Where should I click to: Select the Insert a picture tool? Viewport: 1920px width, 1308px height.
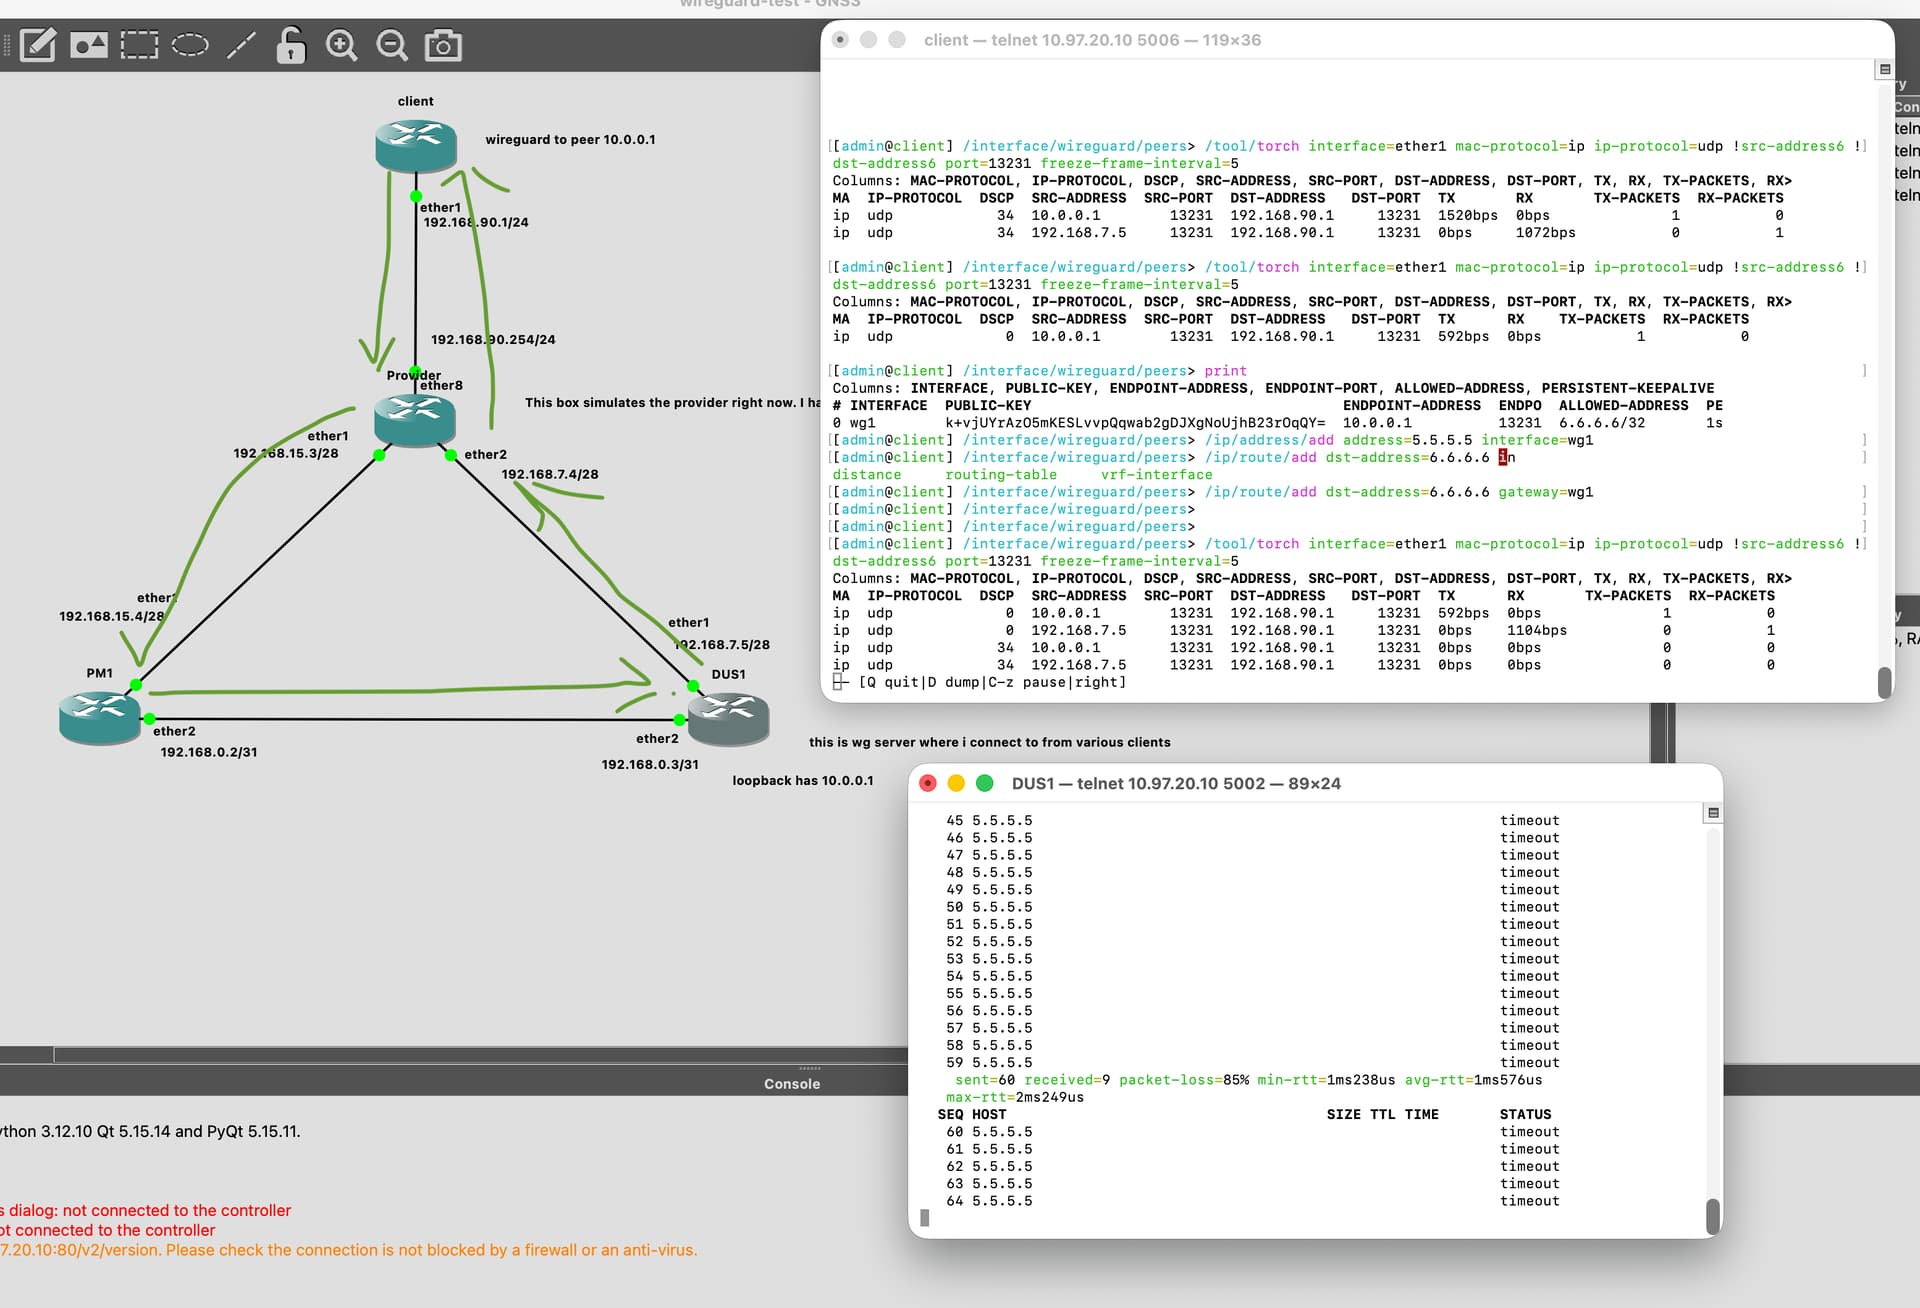[89, 45]
